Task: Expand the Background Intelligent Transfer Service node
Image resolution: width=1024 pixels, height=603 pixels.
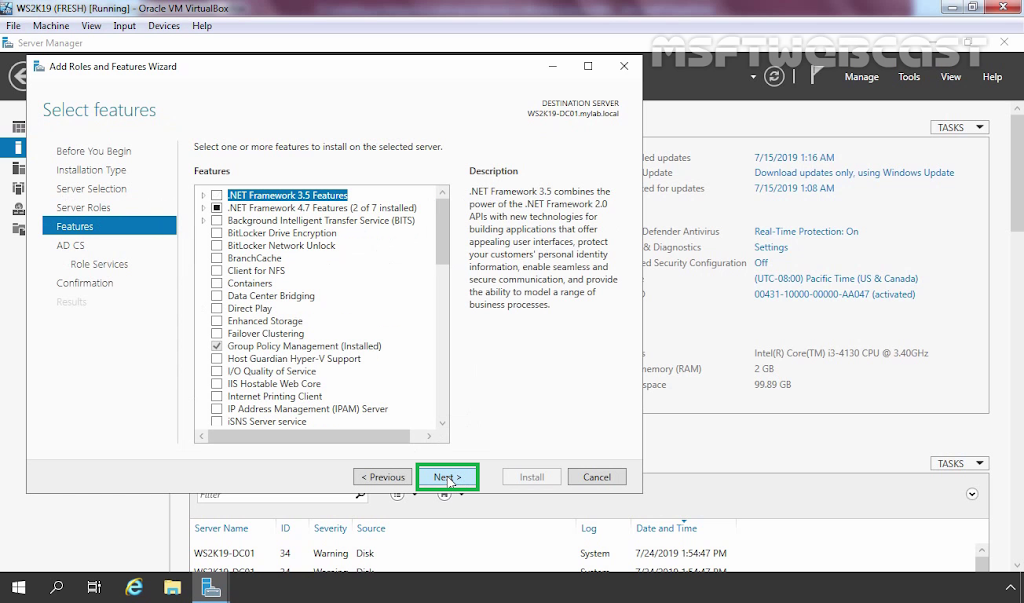Action: point(204,220)
